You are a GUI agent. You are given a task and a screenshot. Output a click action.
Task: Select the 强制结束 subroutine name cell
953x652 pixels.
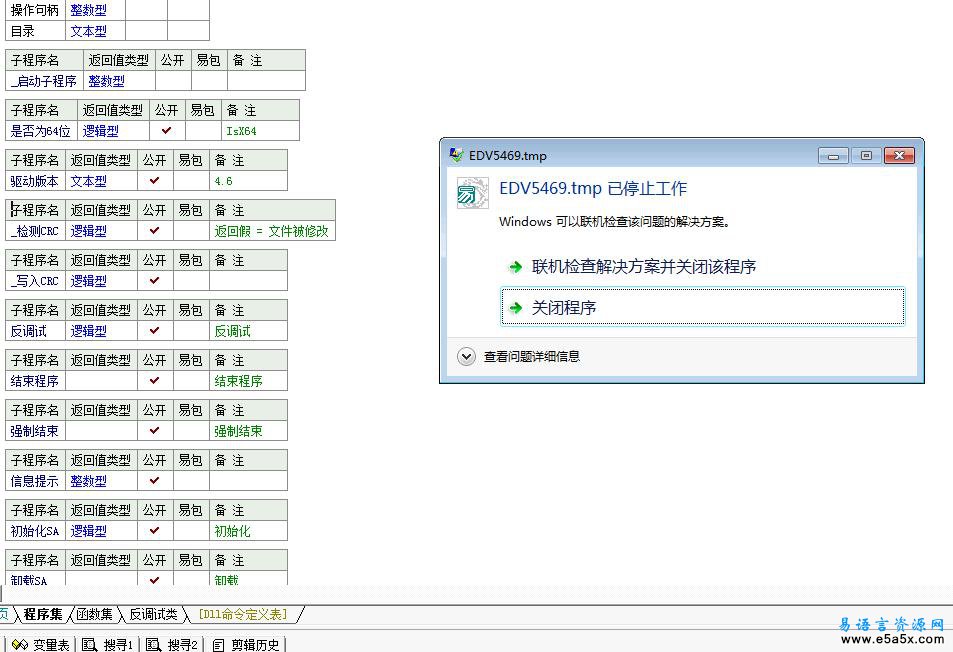point(35,430)
